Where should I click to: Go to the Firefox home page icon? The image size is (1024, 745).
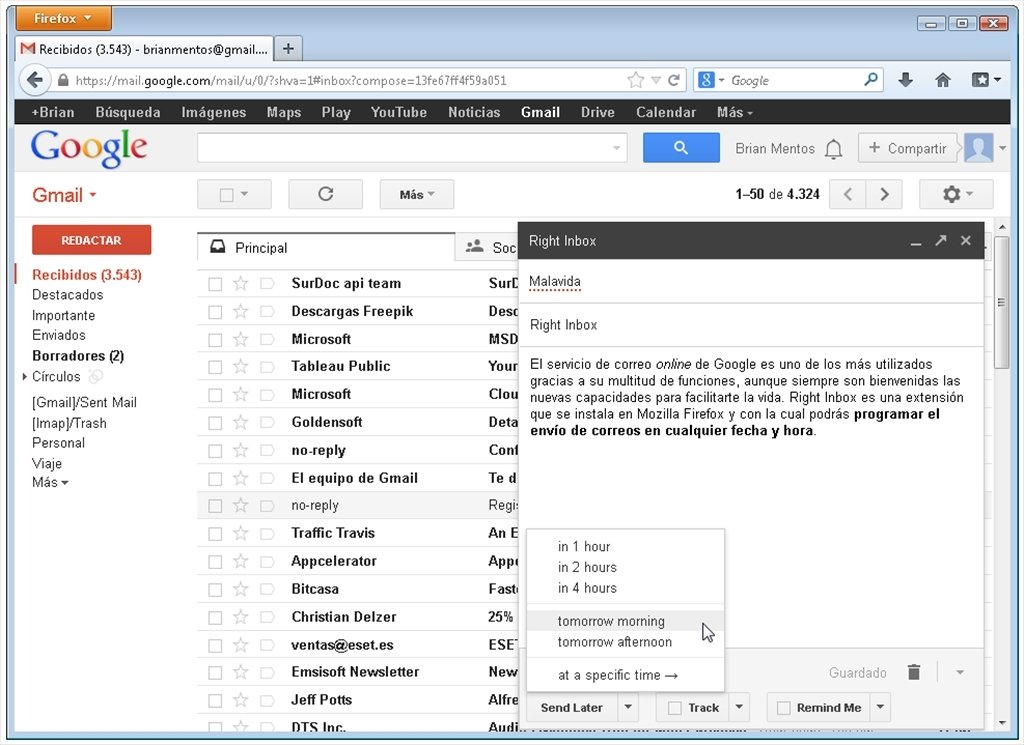pos(942,80)
